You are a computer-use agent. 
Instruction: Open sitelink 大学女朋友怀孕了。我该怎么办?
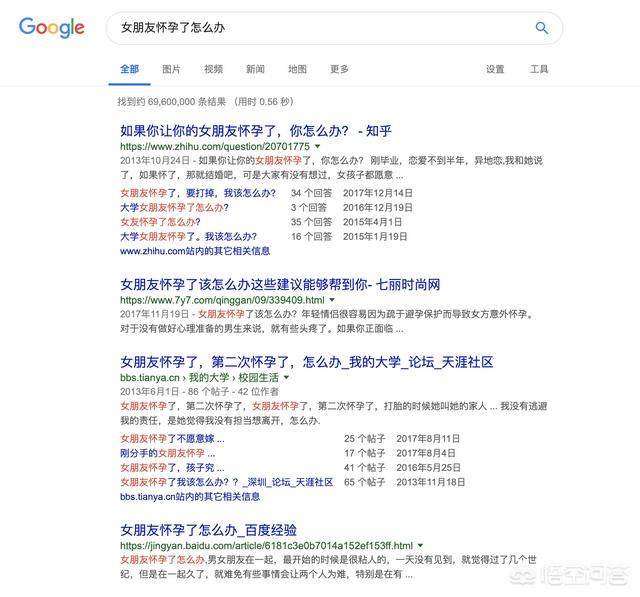point(189,237)
